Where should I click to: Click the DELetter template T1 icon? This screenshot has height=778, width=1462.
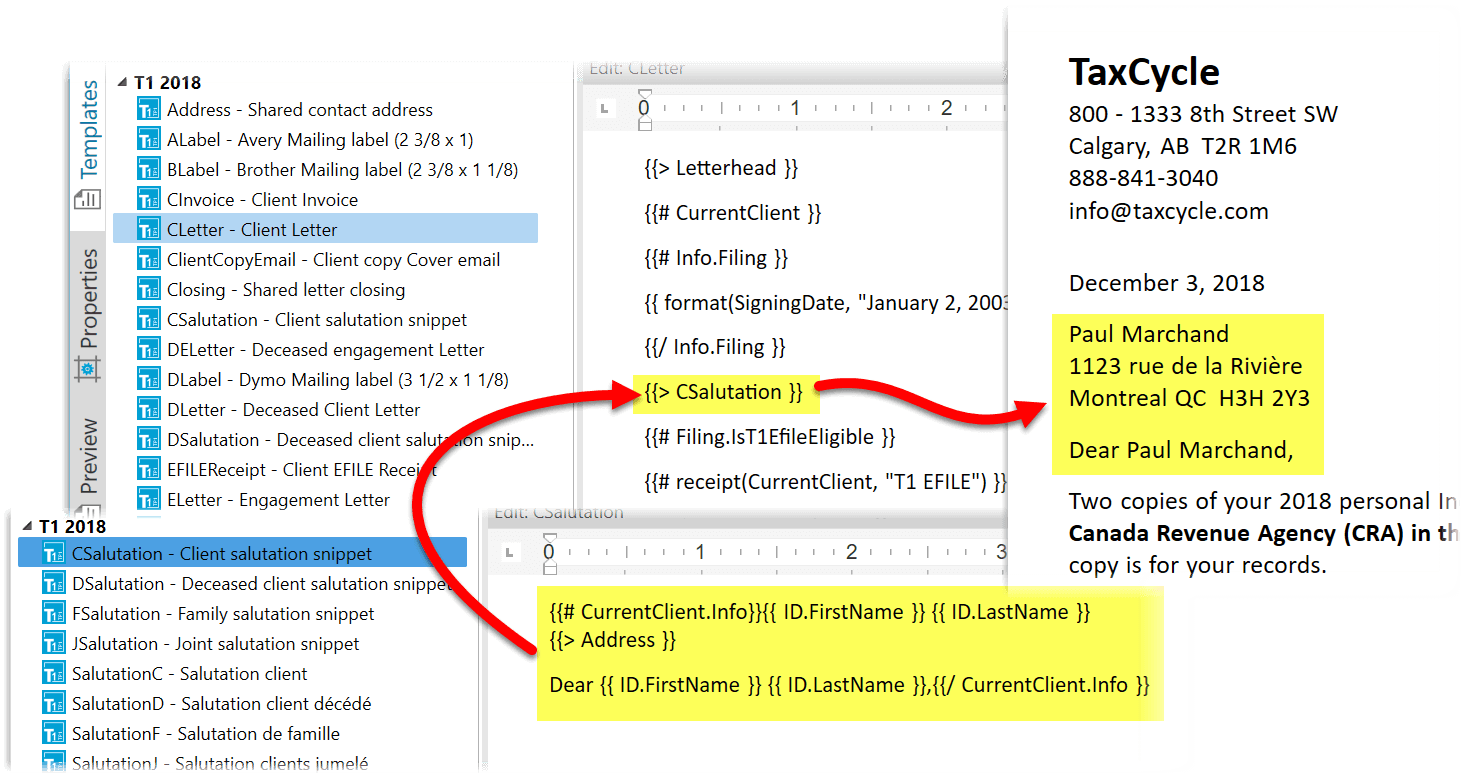[x=149, y=350]
